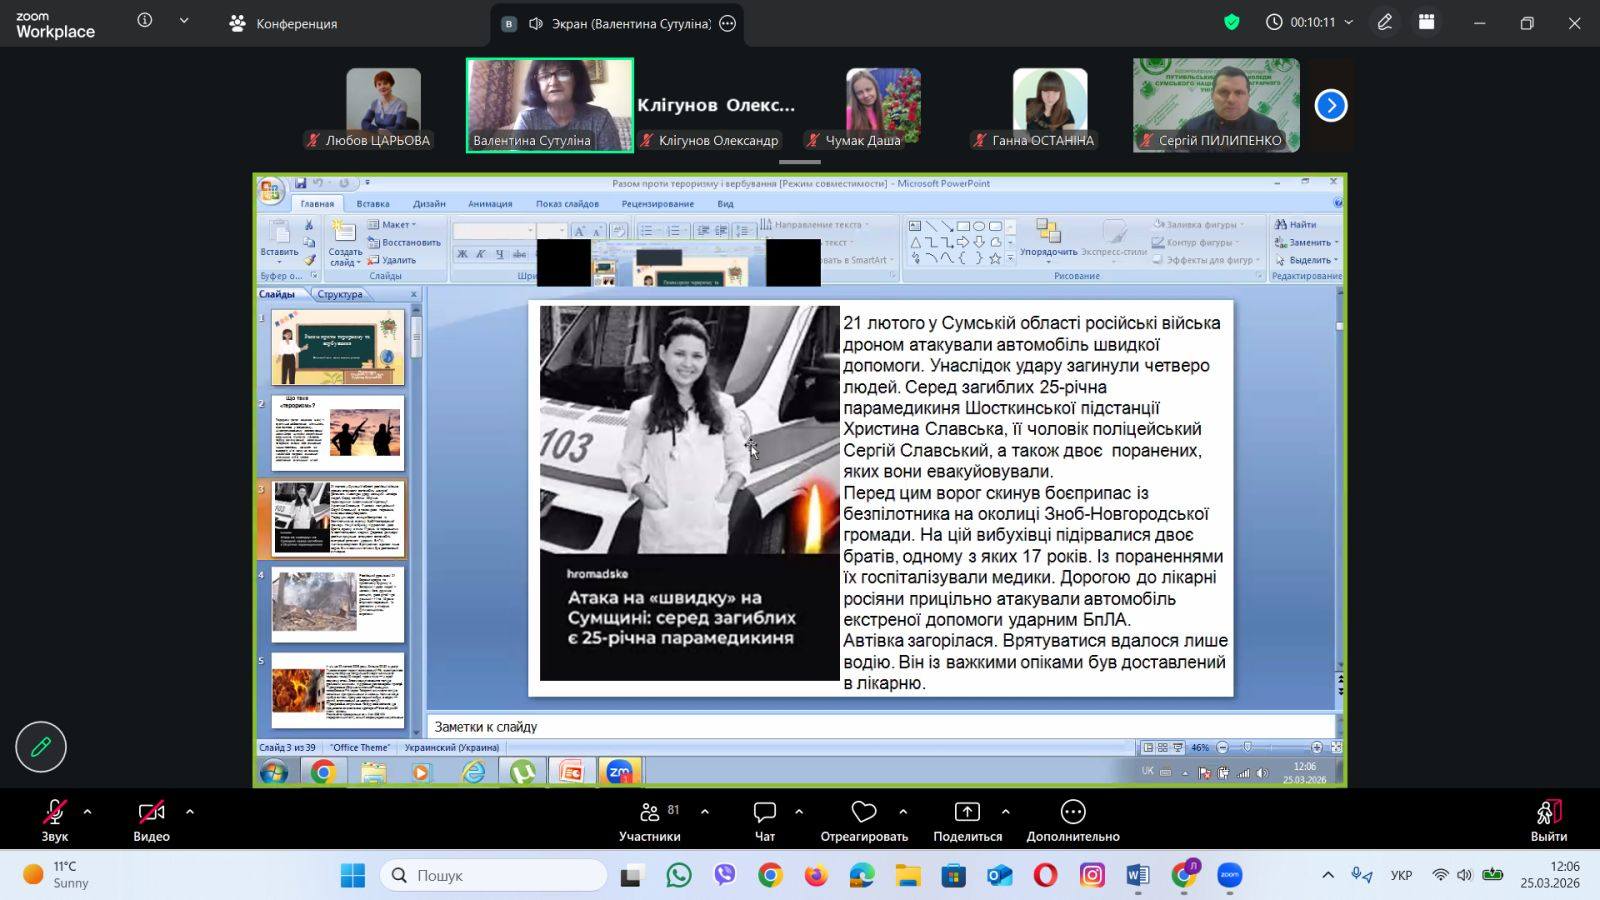This screenshot has height=900, width=1600.
Task: Click the green encryption shield icon
Action: [1232, 22]
